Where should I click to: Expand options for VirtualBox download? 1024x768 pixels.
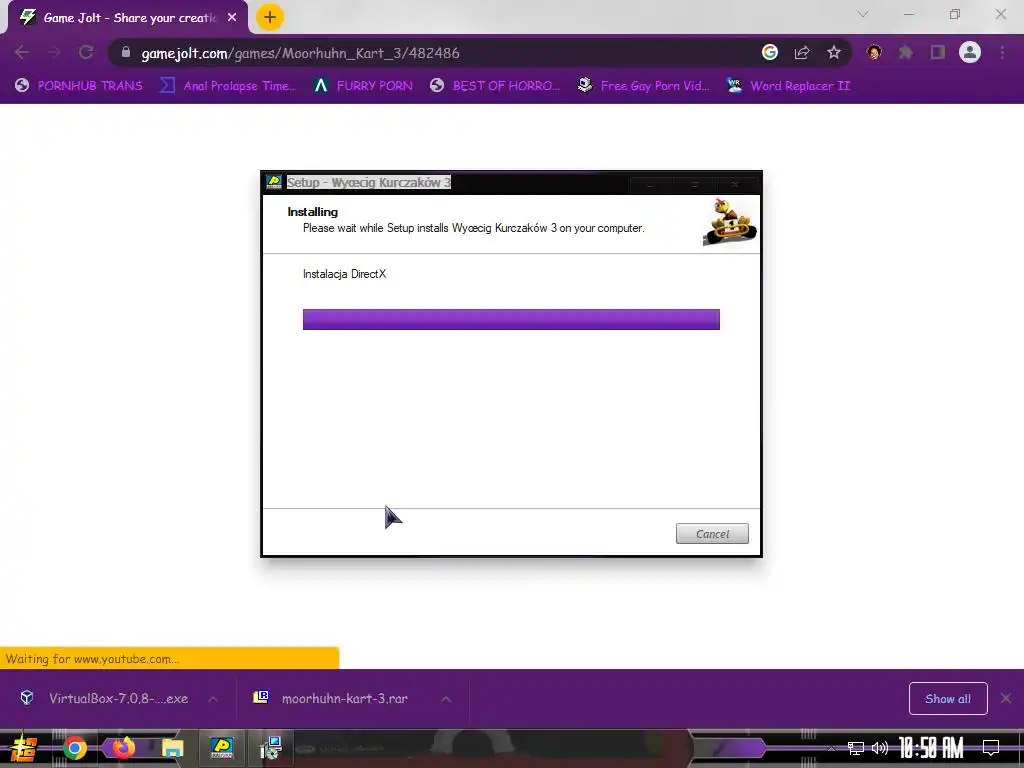(x=213, y=699)
